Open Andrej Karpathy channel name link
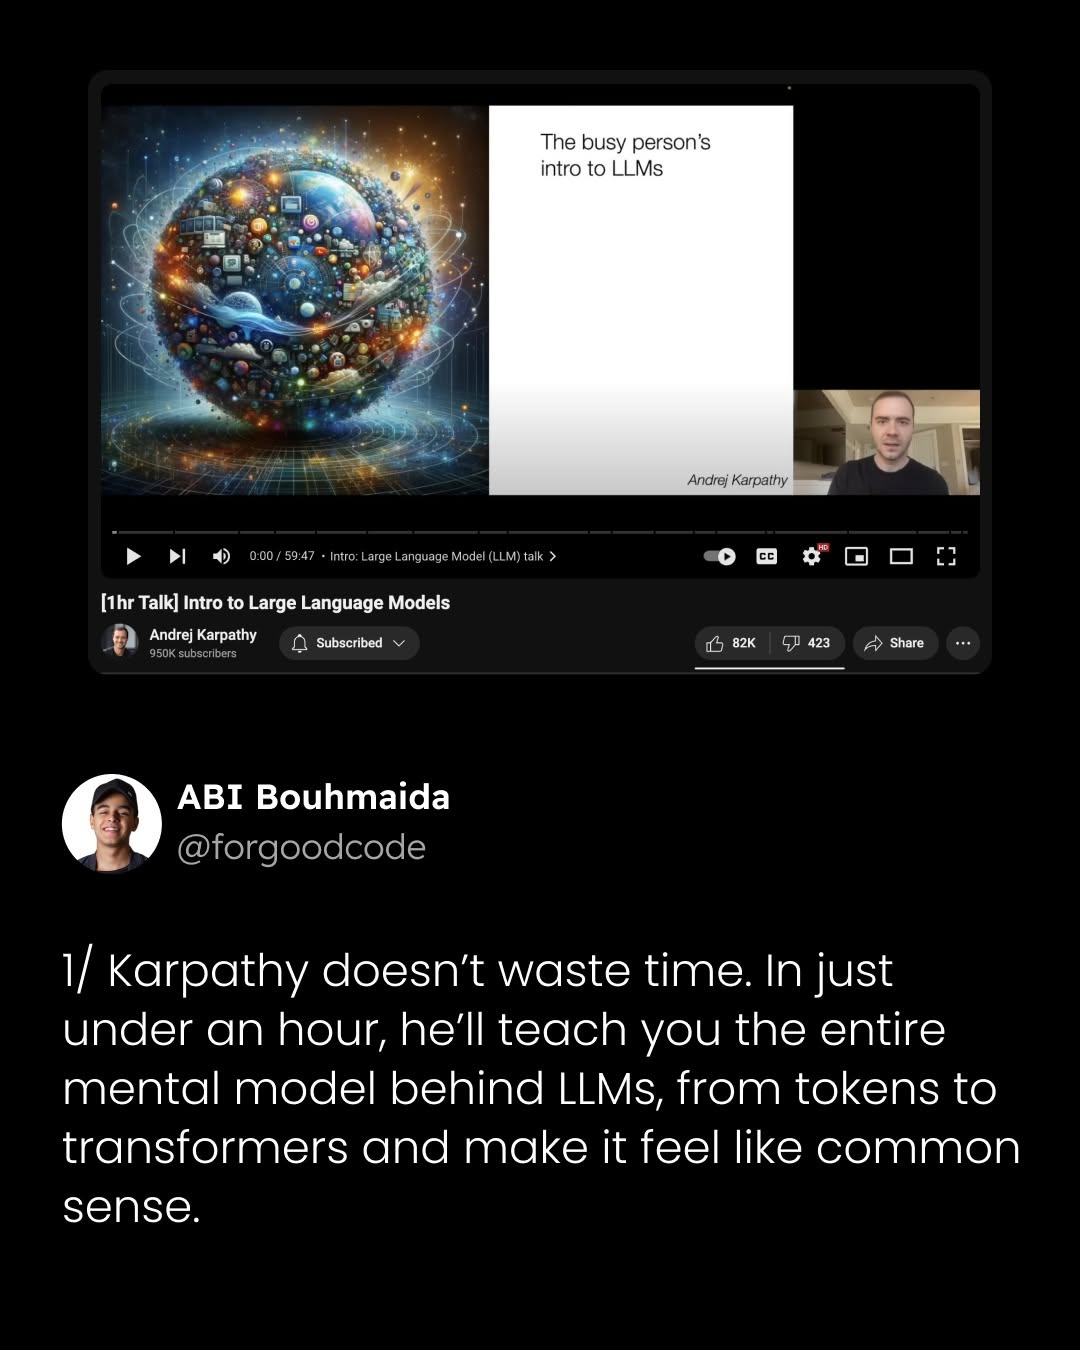 203,635
